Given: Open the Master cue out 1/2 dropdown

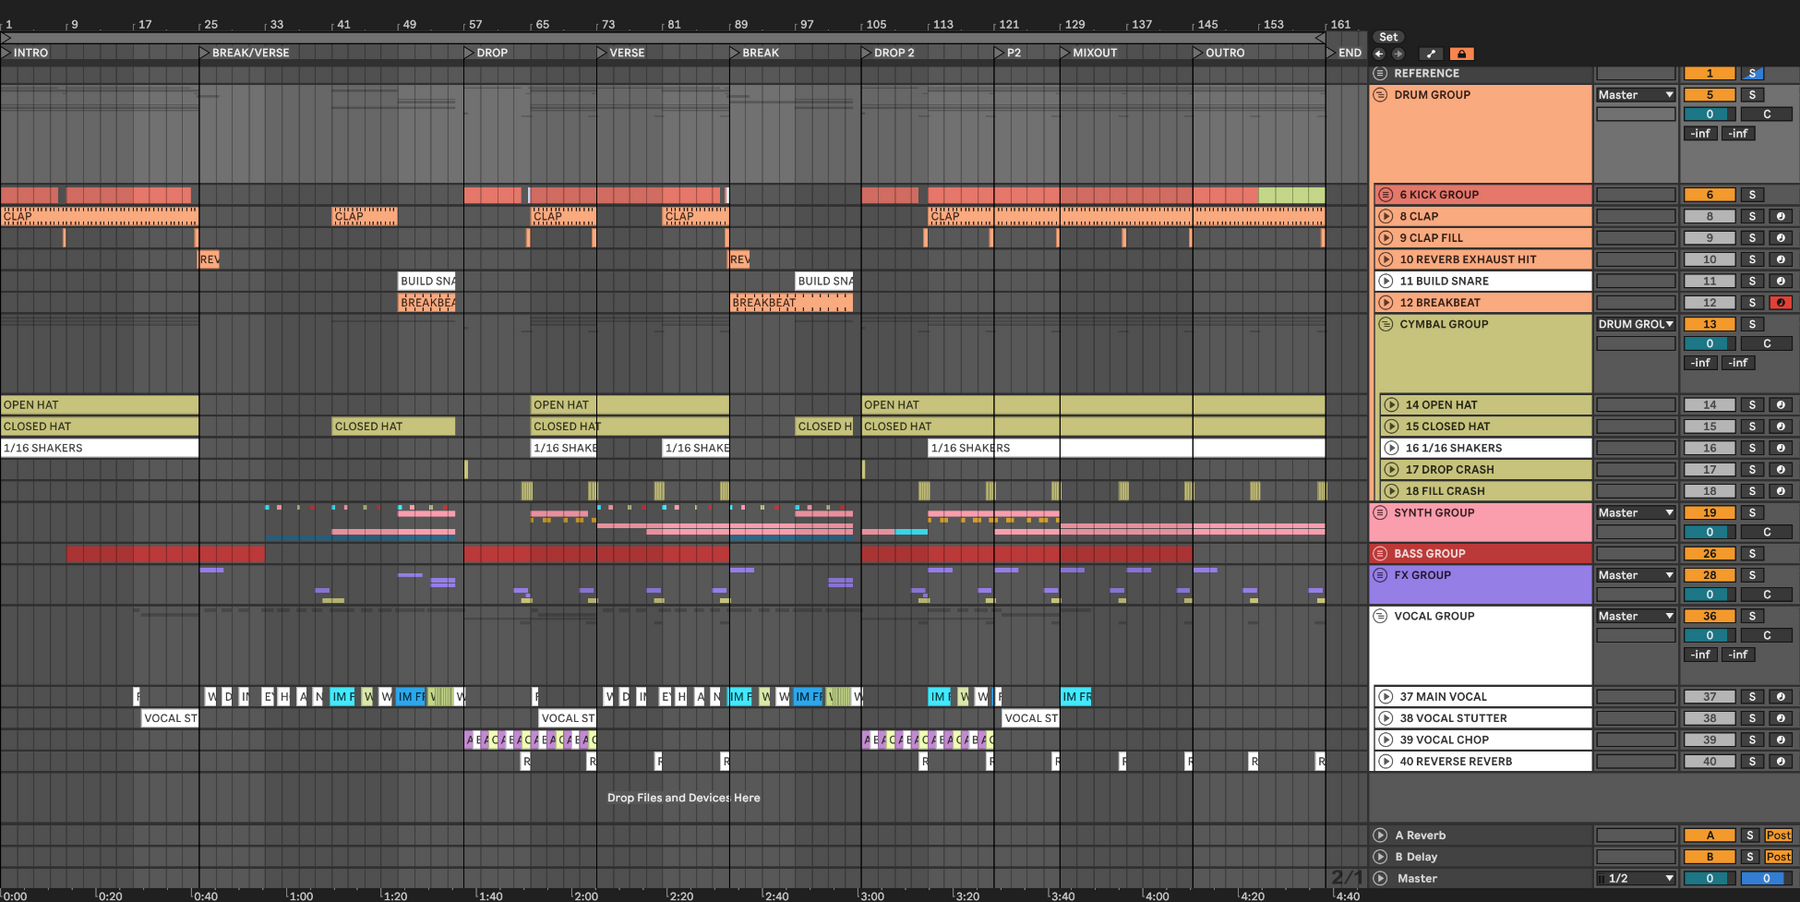Looking at the screenshot, I should [x=1635, y=878].
